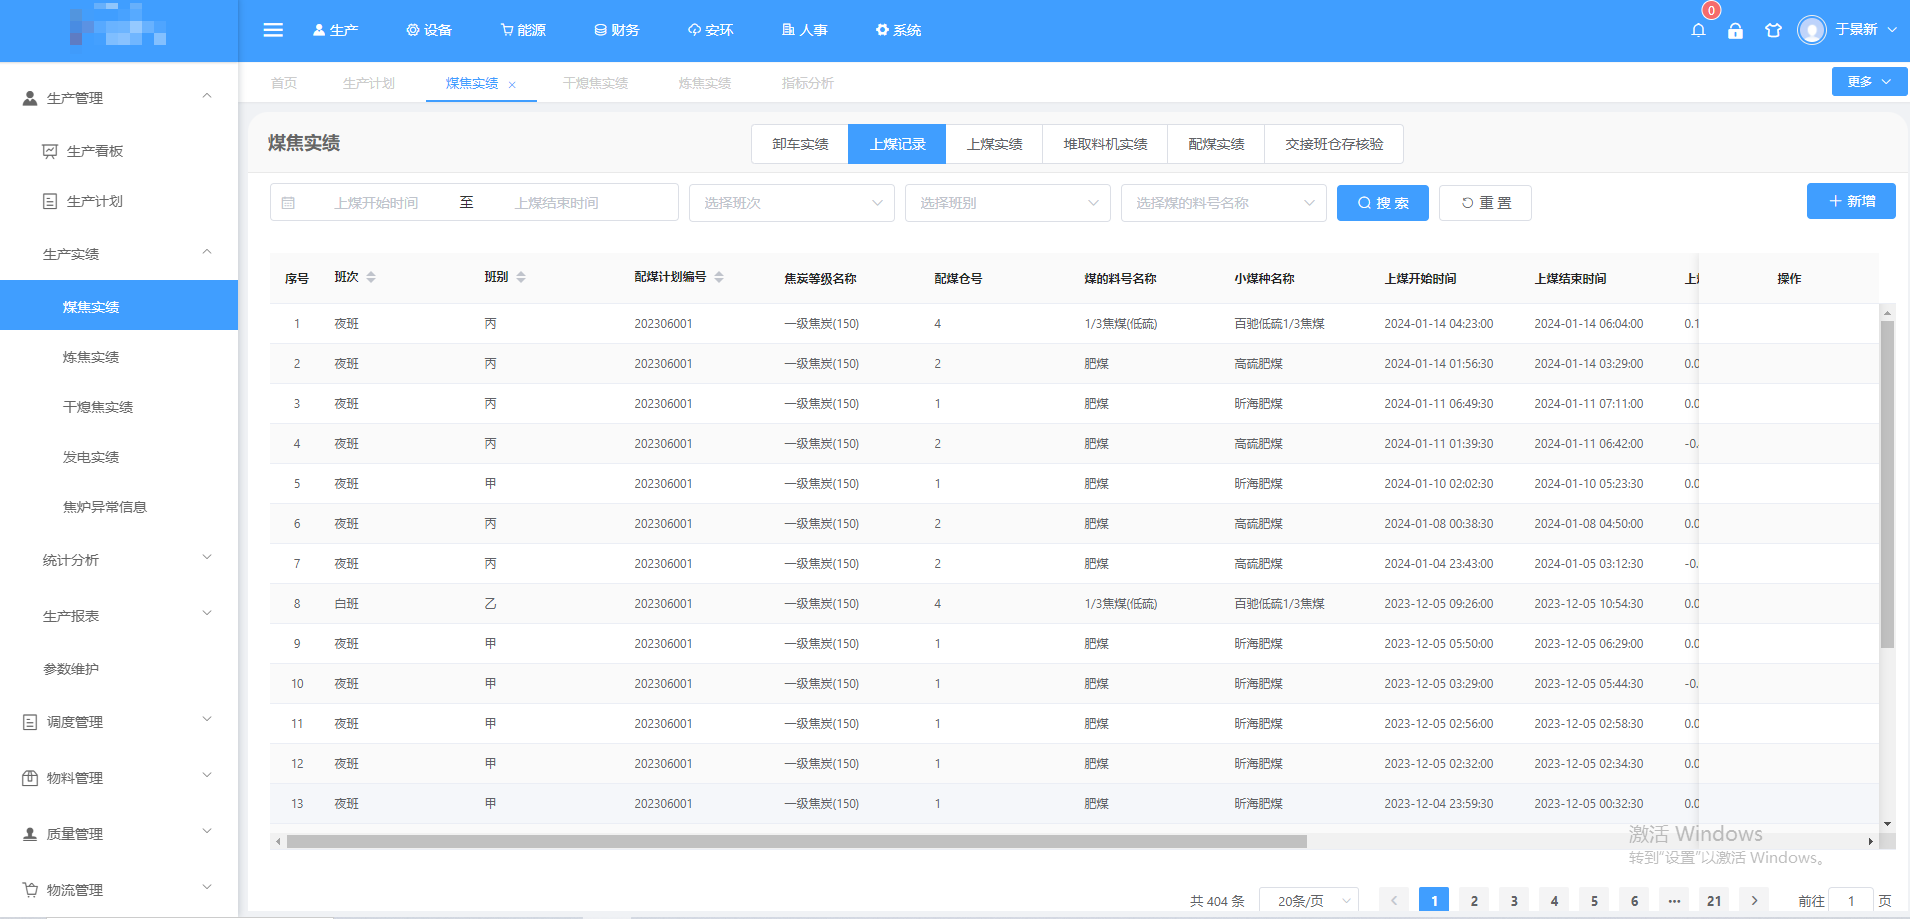Open 安环 top navigation menu
The width and height of the screenshot is (1910, 919).
coord(710,30)
